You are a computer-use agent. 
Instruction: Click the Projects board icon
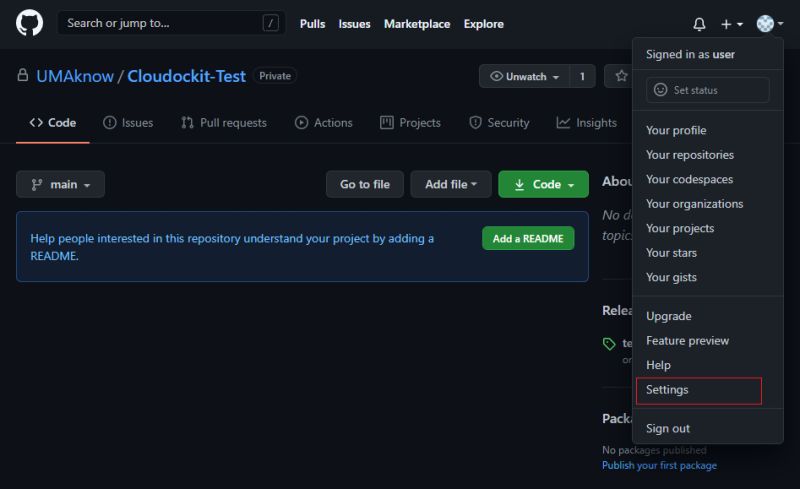point(387,123)
